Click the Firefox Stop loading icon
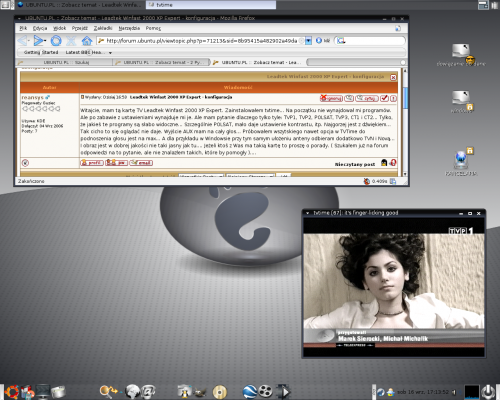The width and height of the screenshot is (500, 400). point(71,41)
